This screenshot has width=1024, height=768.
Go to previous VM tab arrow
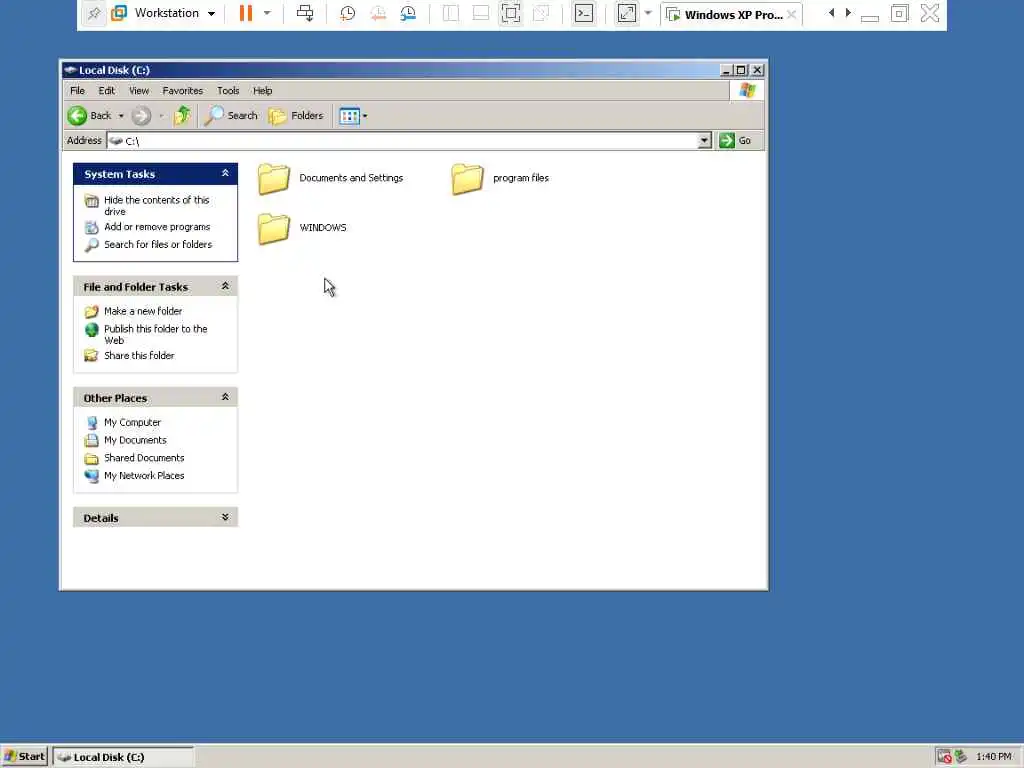pyautogui.click(x=831, y=13)
